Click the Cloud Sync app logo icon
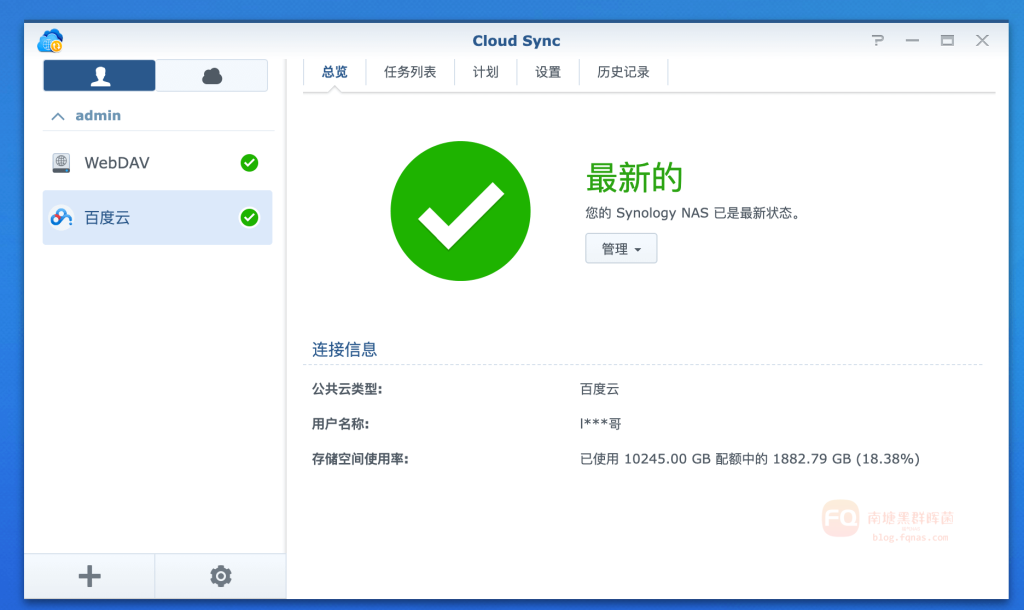This screenshot has width=1024, height=610. point(50,41)
